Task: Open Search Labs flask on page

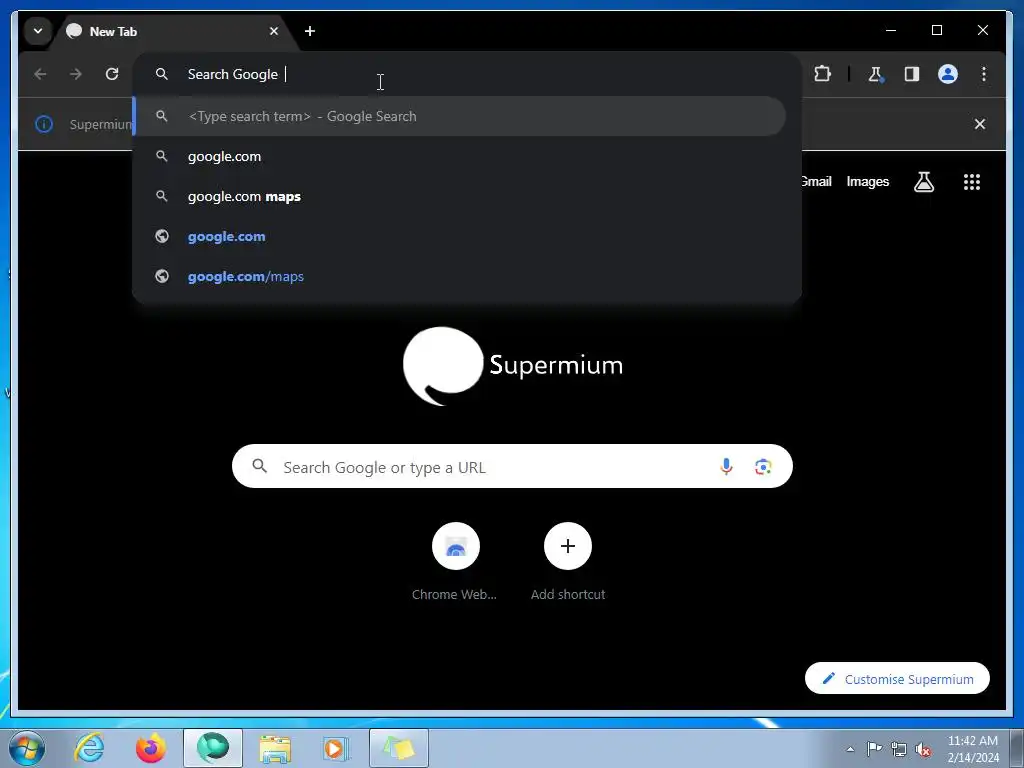Action: tap(923, 182)
